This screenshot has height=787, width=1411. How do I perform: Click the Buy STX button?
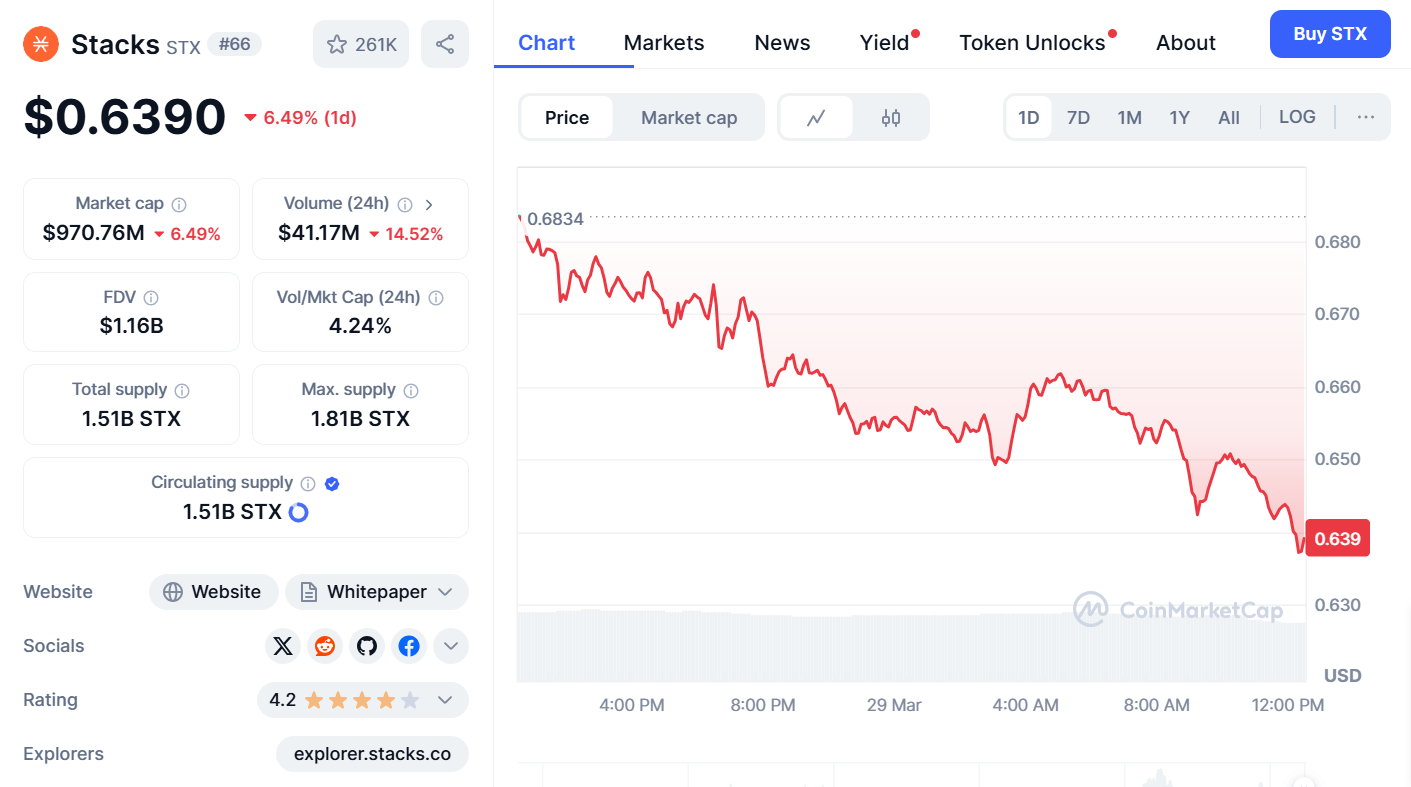coord(1330,33)
